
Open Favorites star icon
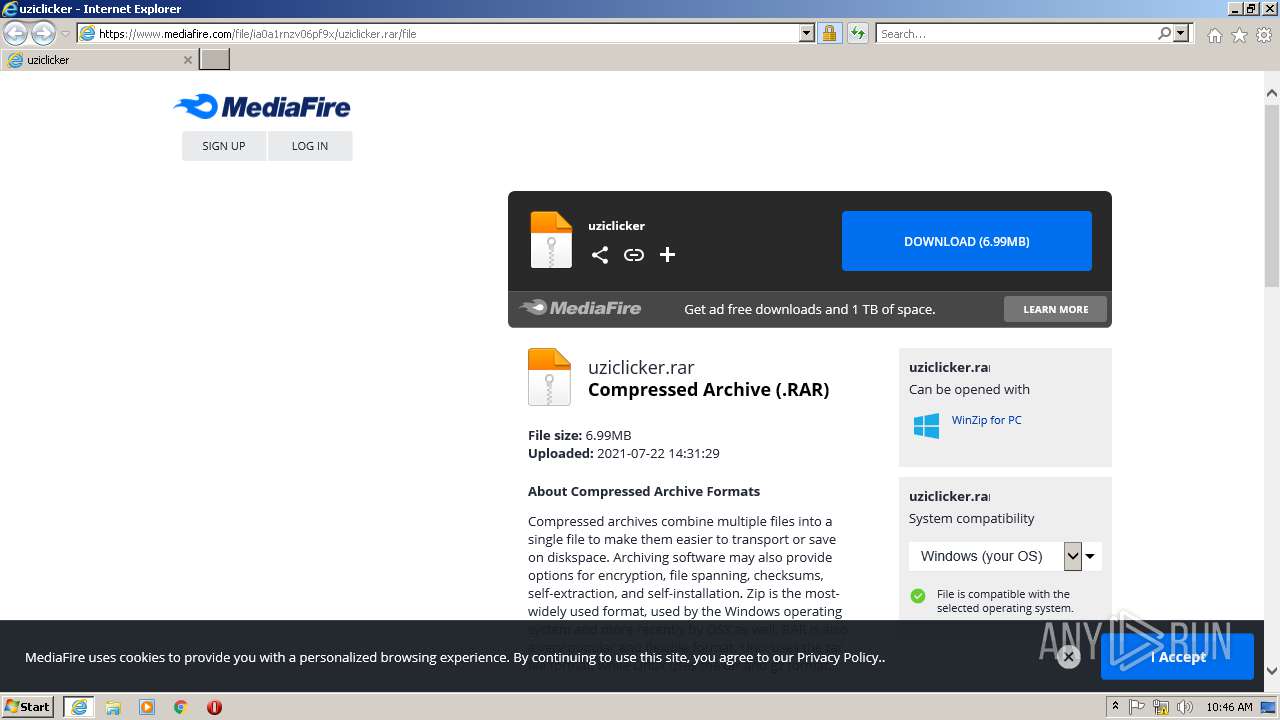pos(1239,35)
